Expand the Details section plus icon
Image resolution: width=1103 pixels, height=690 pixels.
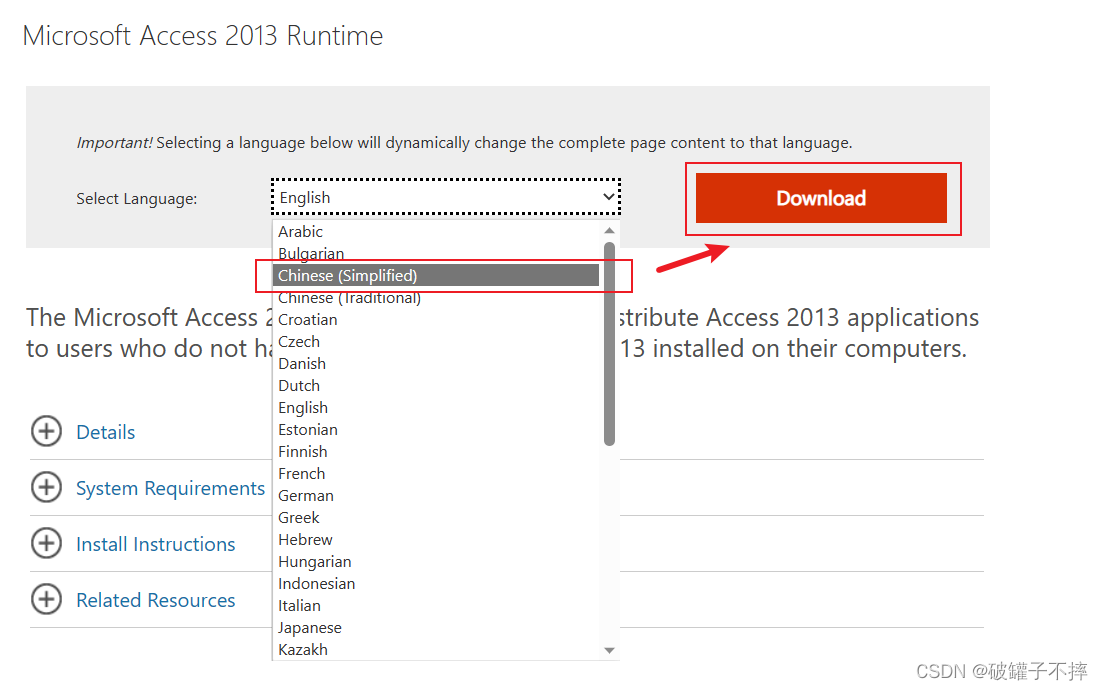coord(46,430)
